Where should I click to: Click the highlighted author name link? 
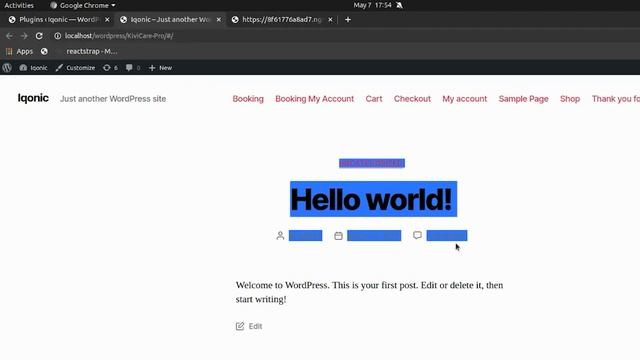coord(305,236)
